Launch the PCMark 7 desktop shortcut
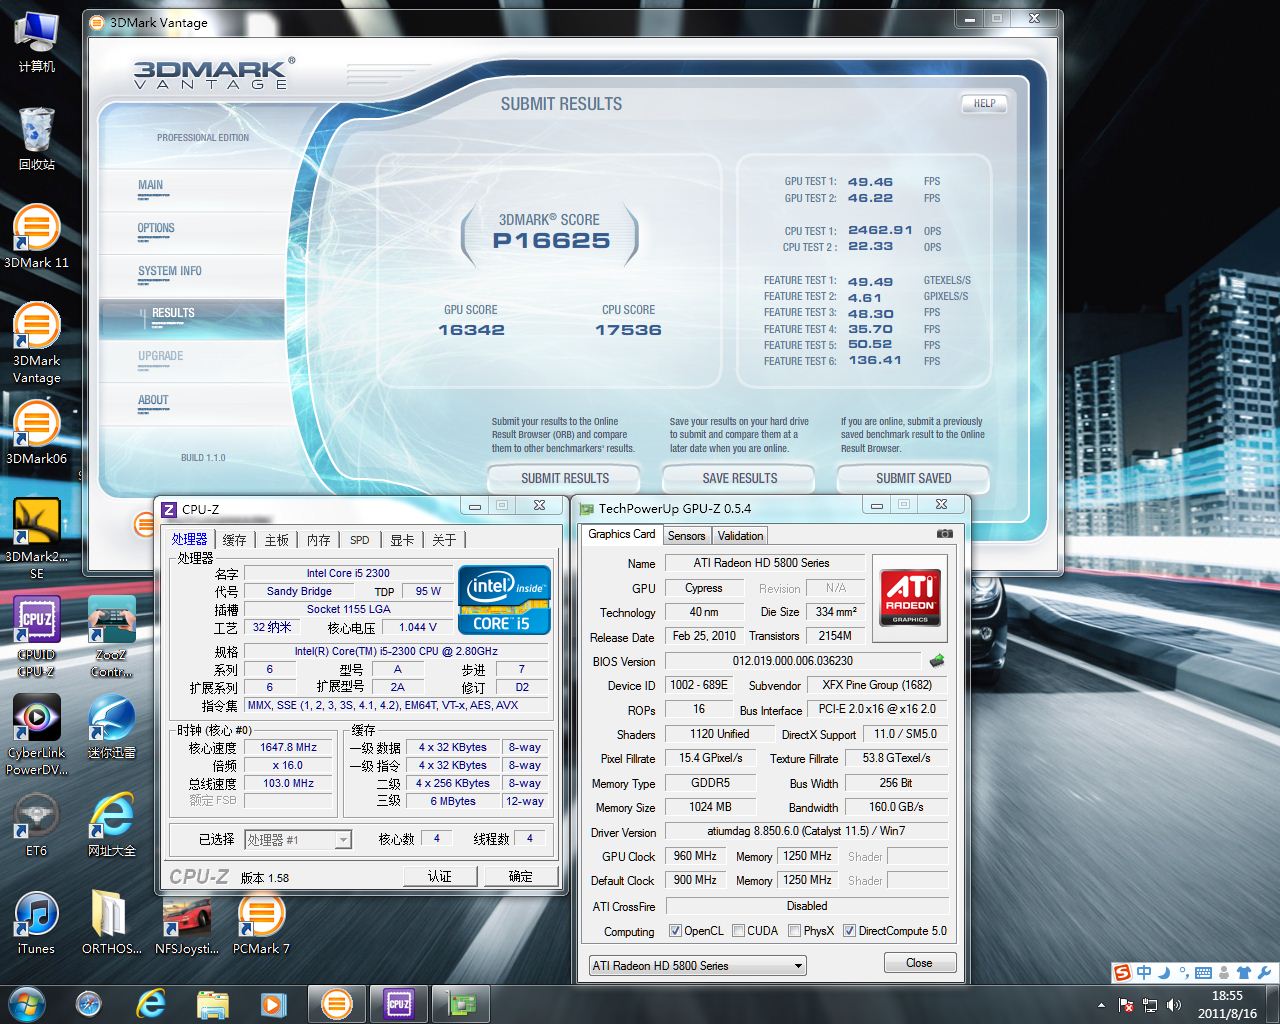This screenshot has width=1280, height=1024. (x=261, y=923)
